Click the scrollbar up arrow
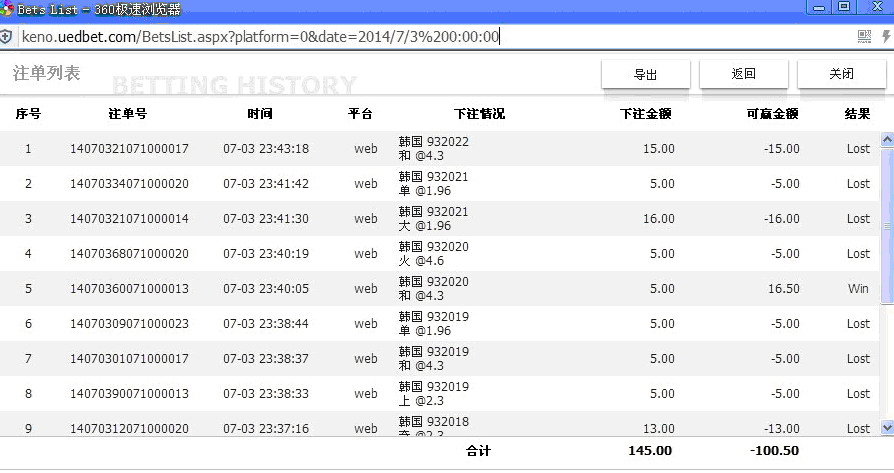894x473 pixels. click(887, 140)
